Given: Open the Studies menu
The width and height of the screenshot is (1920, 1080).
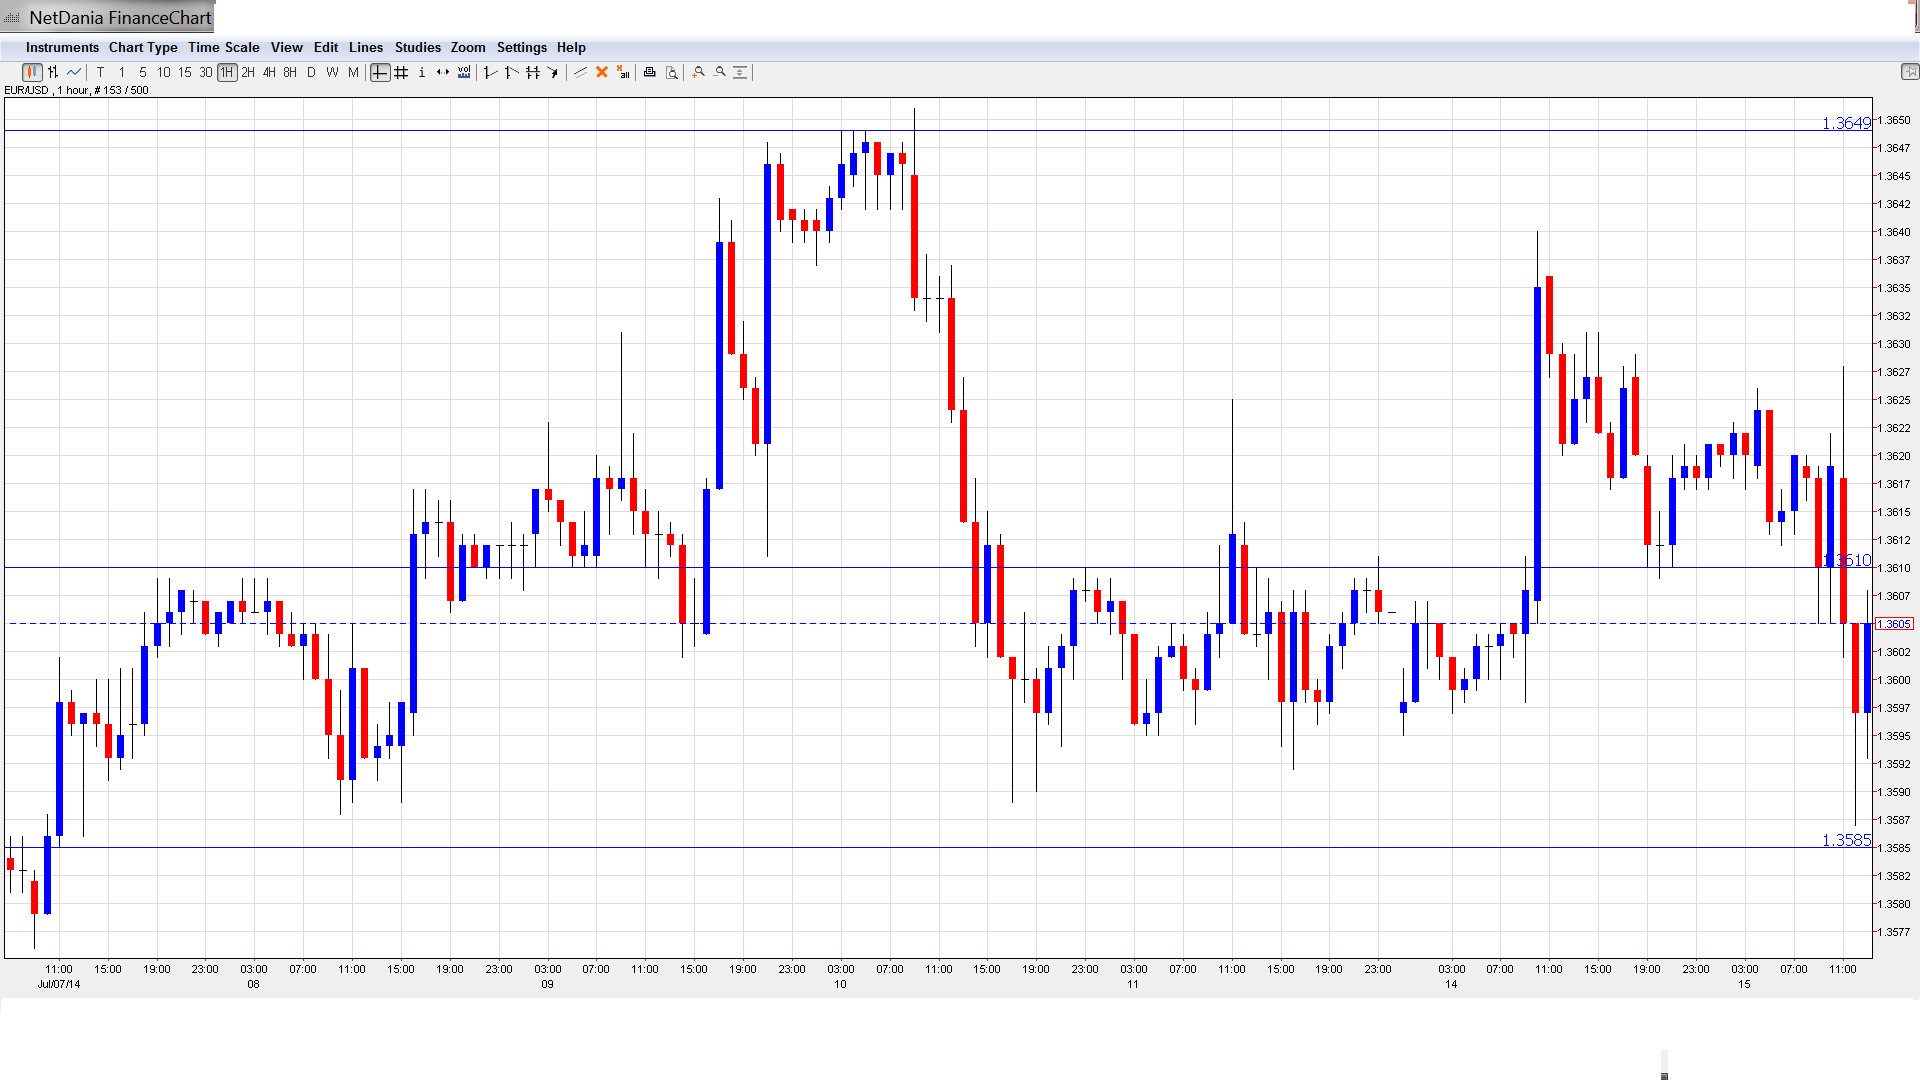Looking at the screenshot, I should click(x=417, y=47).
